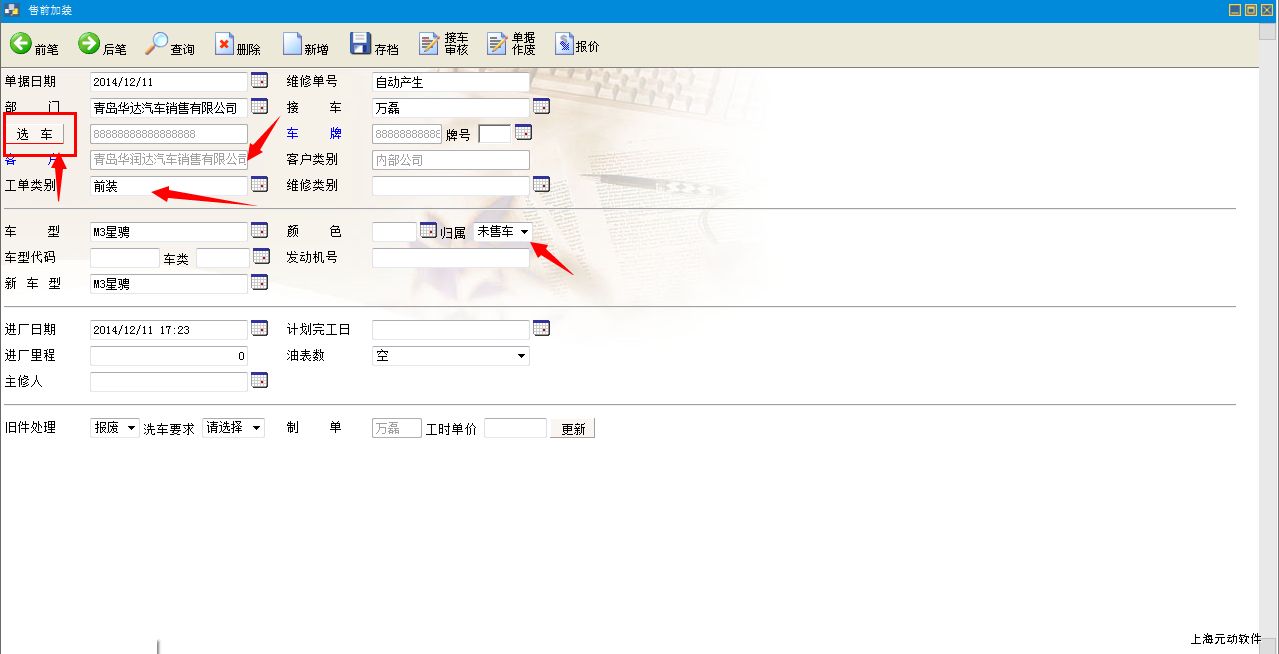Open the 报价 quotation tool
Viewport: 1279px width, 654px height.
click(564, 44)
